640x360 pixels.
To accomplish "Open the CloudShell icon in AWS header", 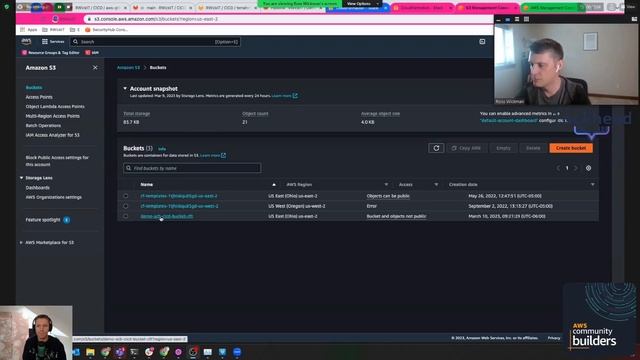I will (482, 42).
